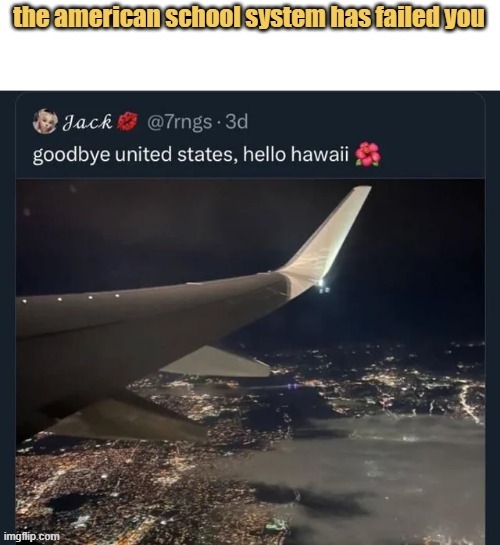Image resolution: width=500 pixels, height=545 pixels.
Task: Click the imgflip.com watermark
Action: pyautogui.click(x=32, y=536)
